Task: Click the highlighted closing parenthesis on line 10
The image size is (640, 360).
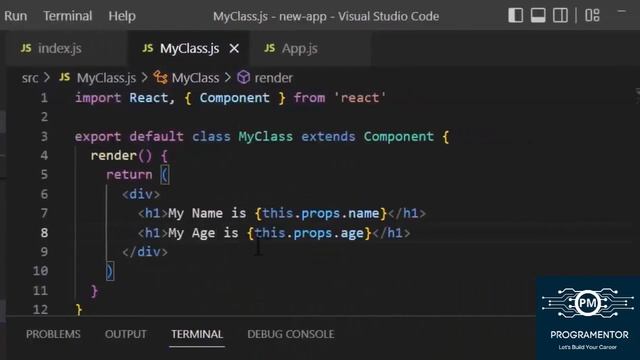Action: pos(109,271)
